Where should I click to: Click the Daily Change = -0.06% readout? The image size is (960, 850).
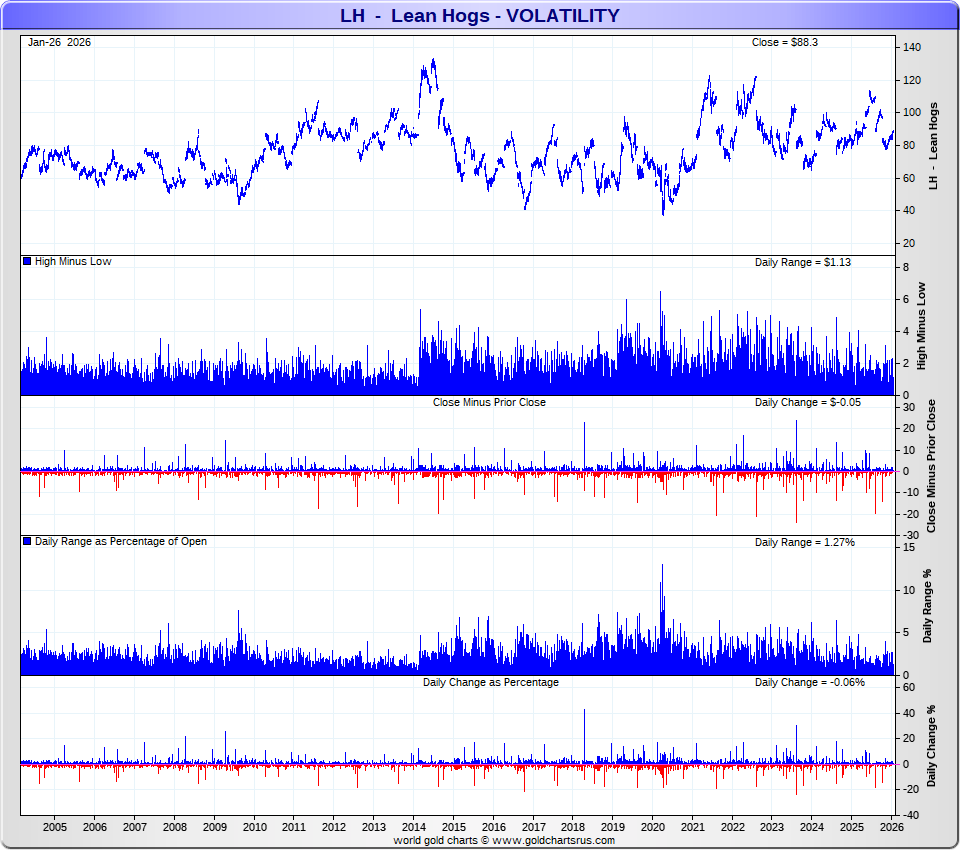[x=809, y=682]
